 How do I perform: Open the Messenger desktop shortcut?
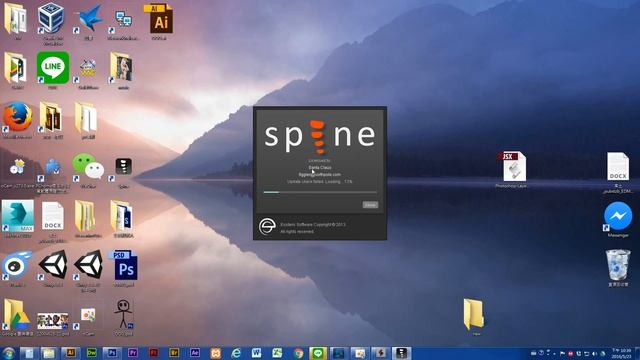[618, 216]
